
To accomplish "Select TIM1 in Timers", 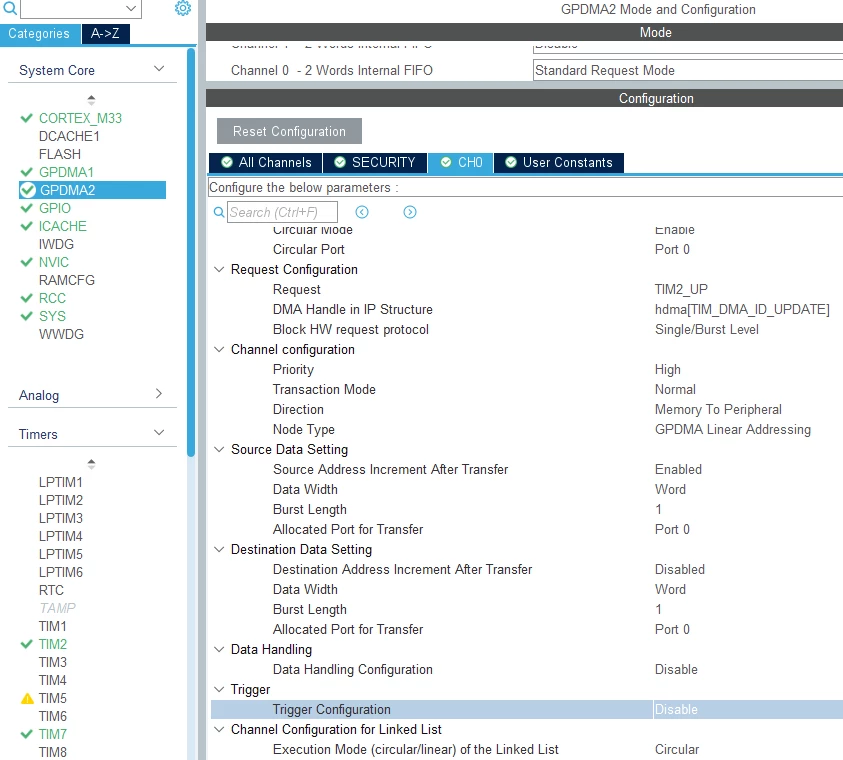I will point(53,626).
